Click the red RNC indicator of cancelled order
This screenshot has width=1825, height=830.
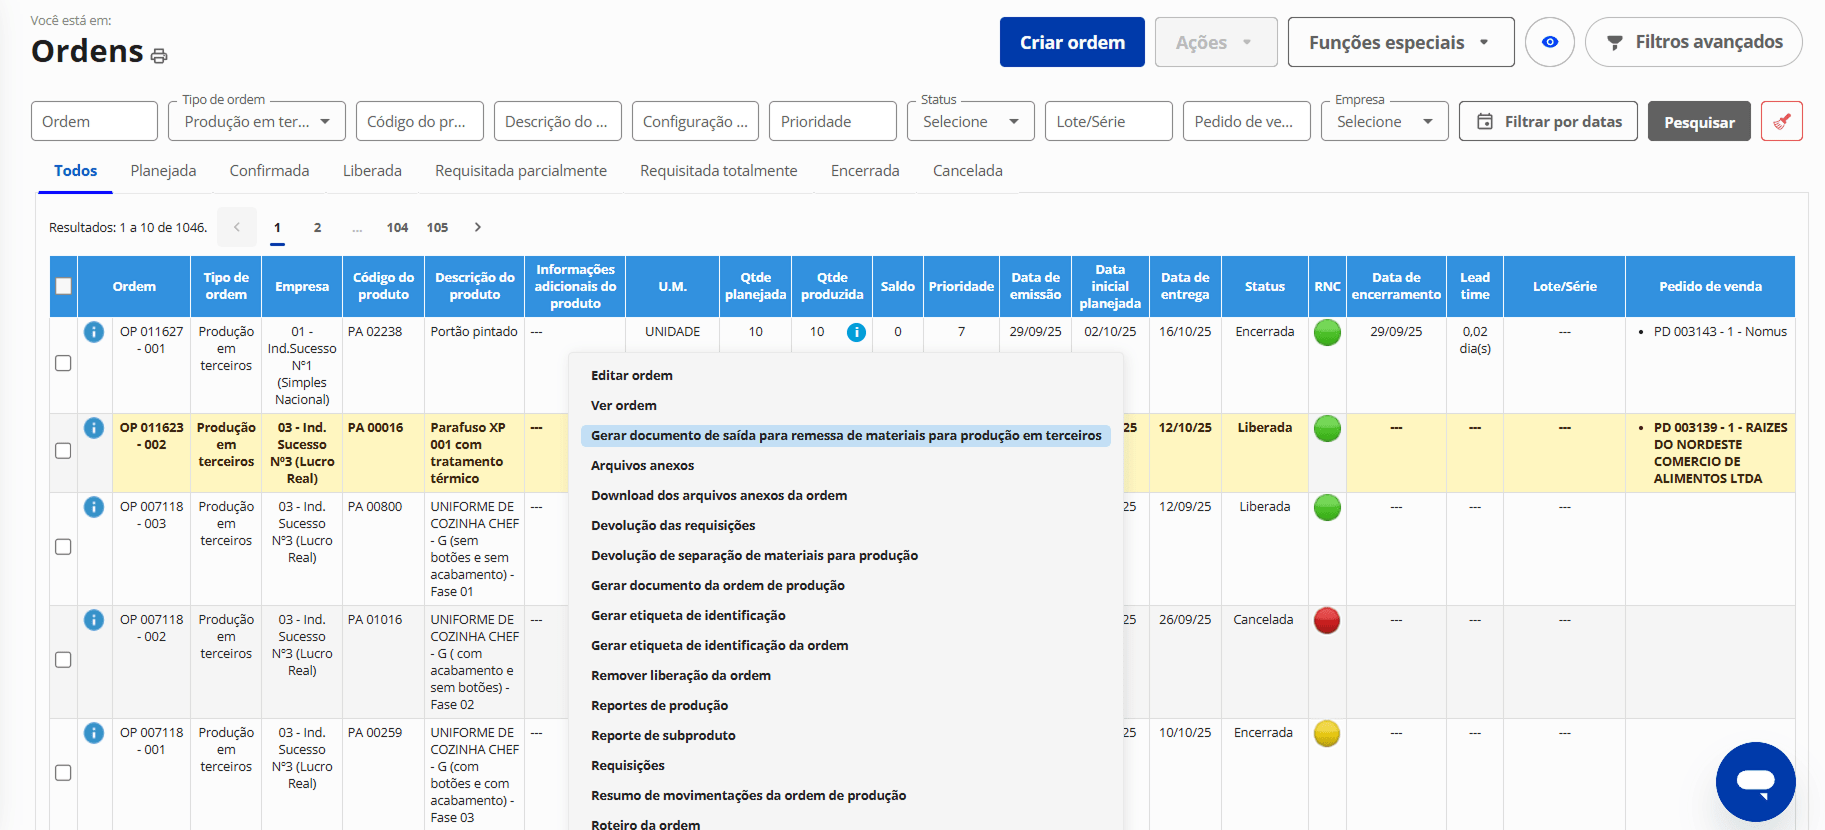[1326, 620]
